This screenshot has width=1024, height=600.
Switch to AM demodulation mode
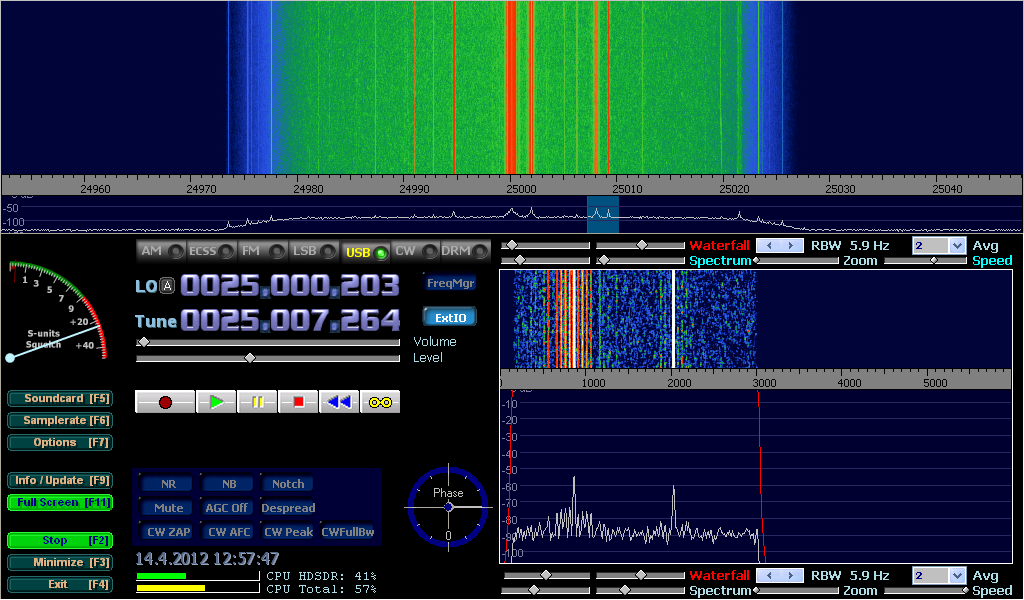pos(160,252)
